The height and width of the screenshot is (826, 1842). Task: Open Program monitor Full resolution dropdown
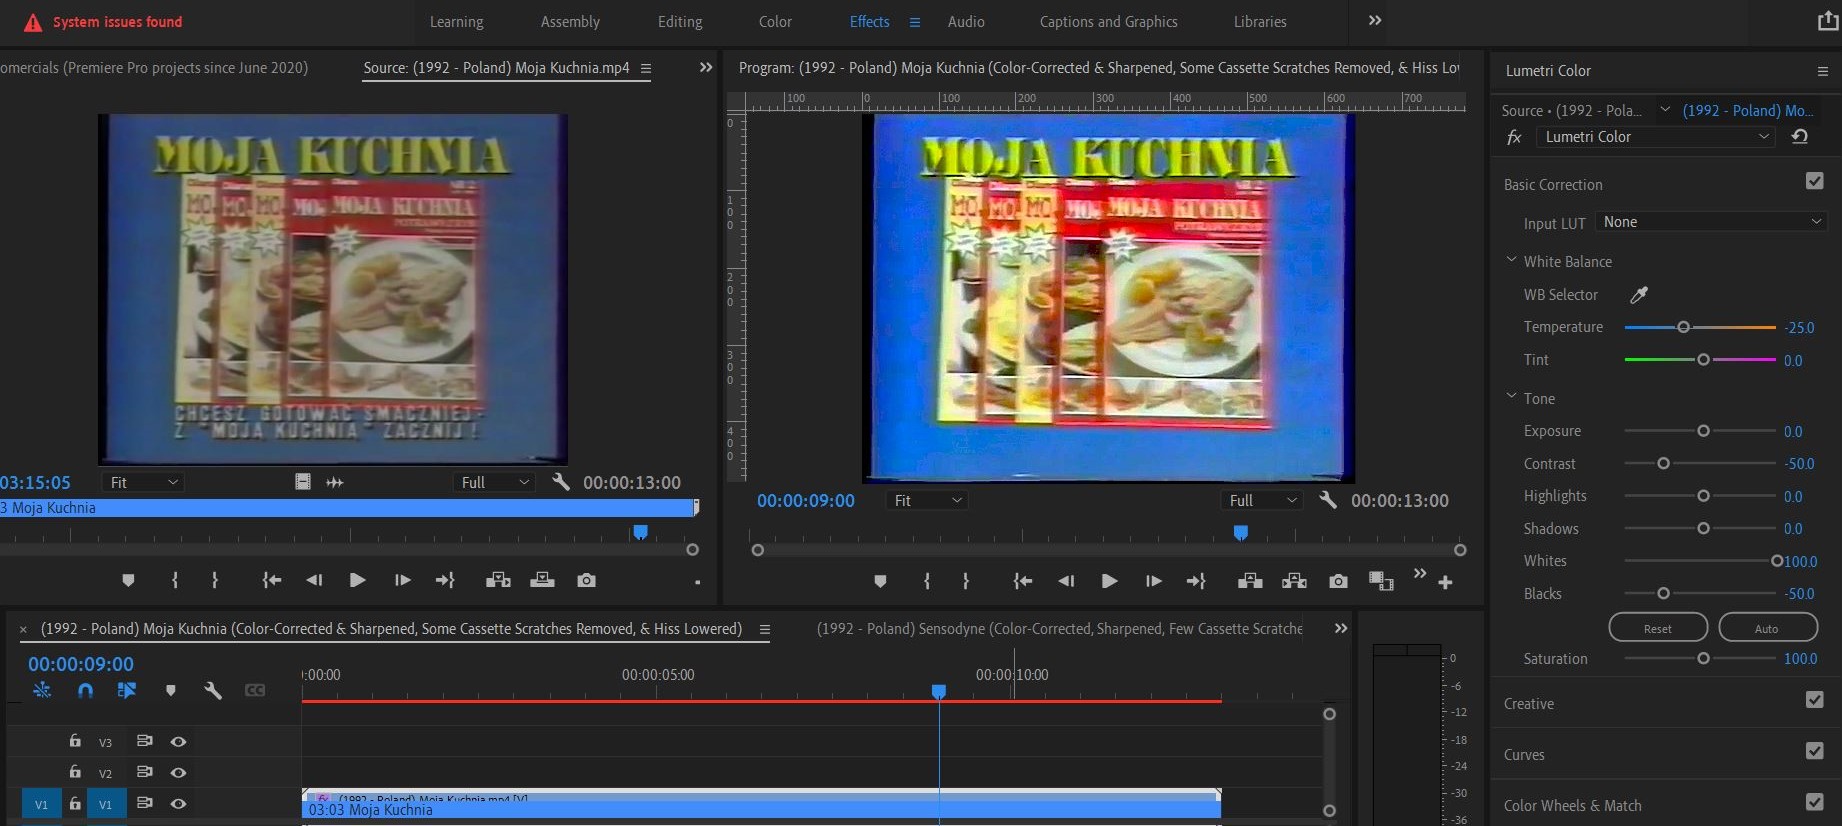[x=1262, y=500]
